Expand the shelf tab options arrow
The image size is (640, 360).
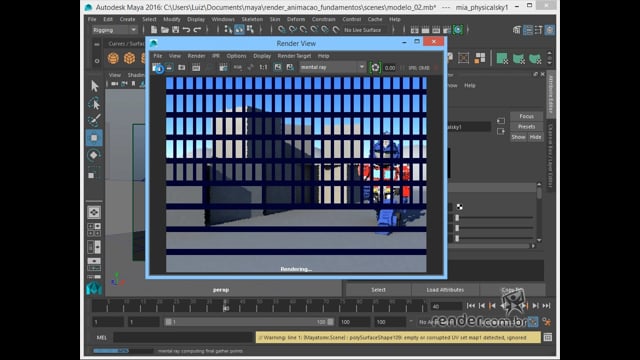[x=97, y=44]
